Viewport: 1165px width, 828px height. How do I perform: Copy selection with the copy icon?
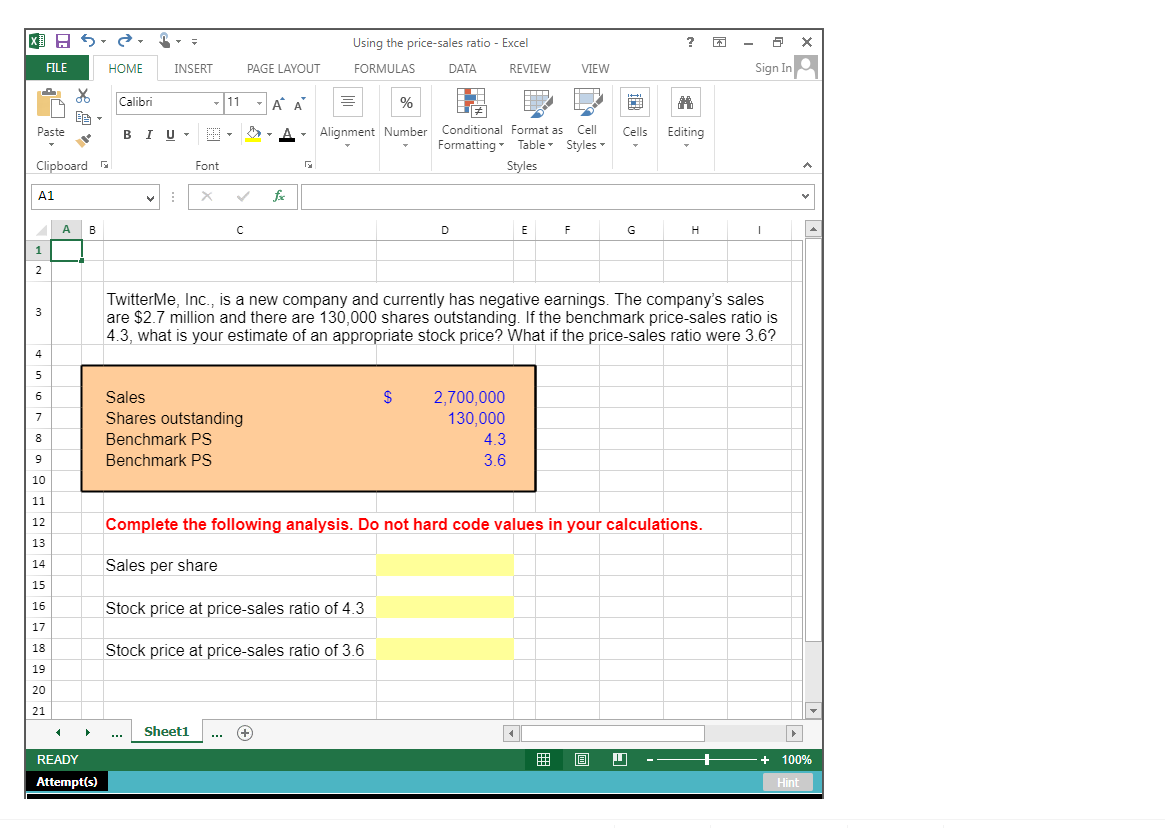tap(83, 117)
